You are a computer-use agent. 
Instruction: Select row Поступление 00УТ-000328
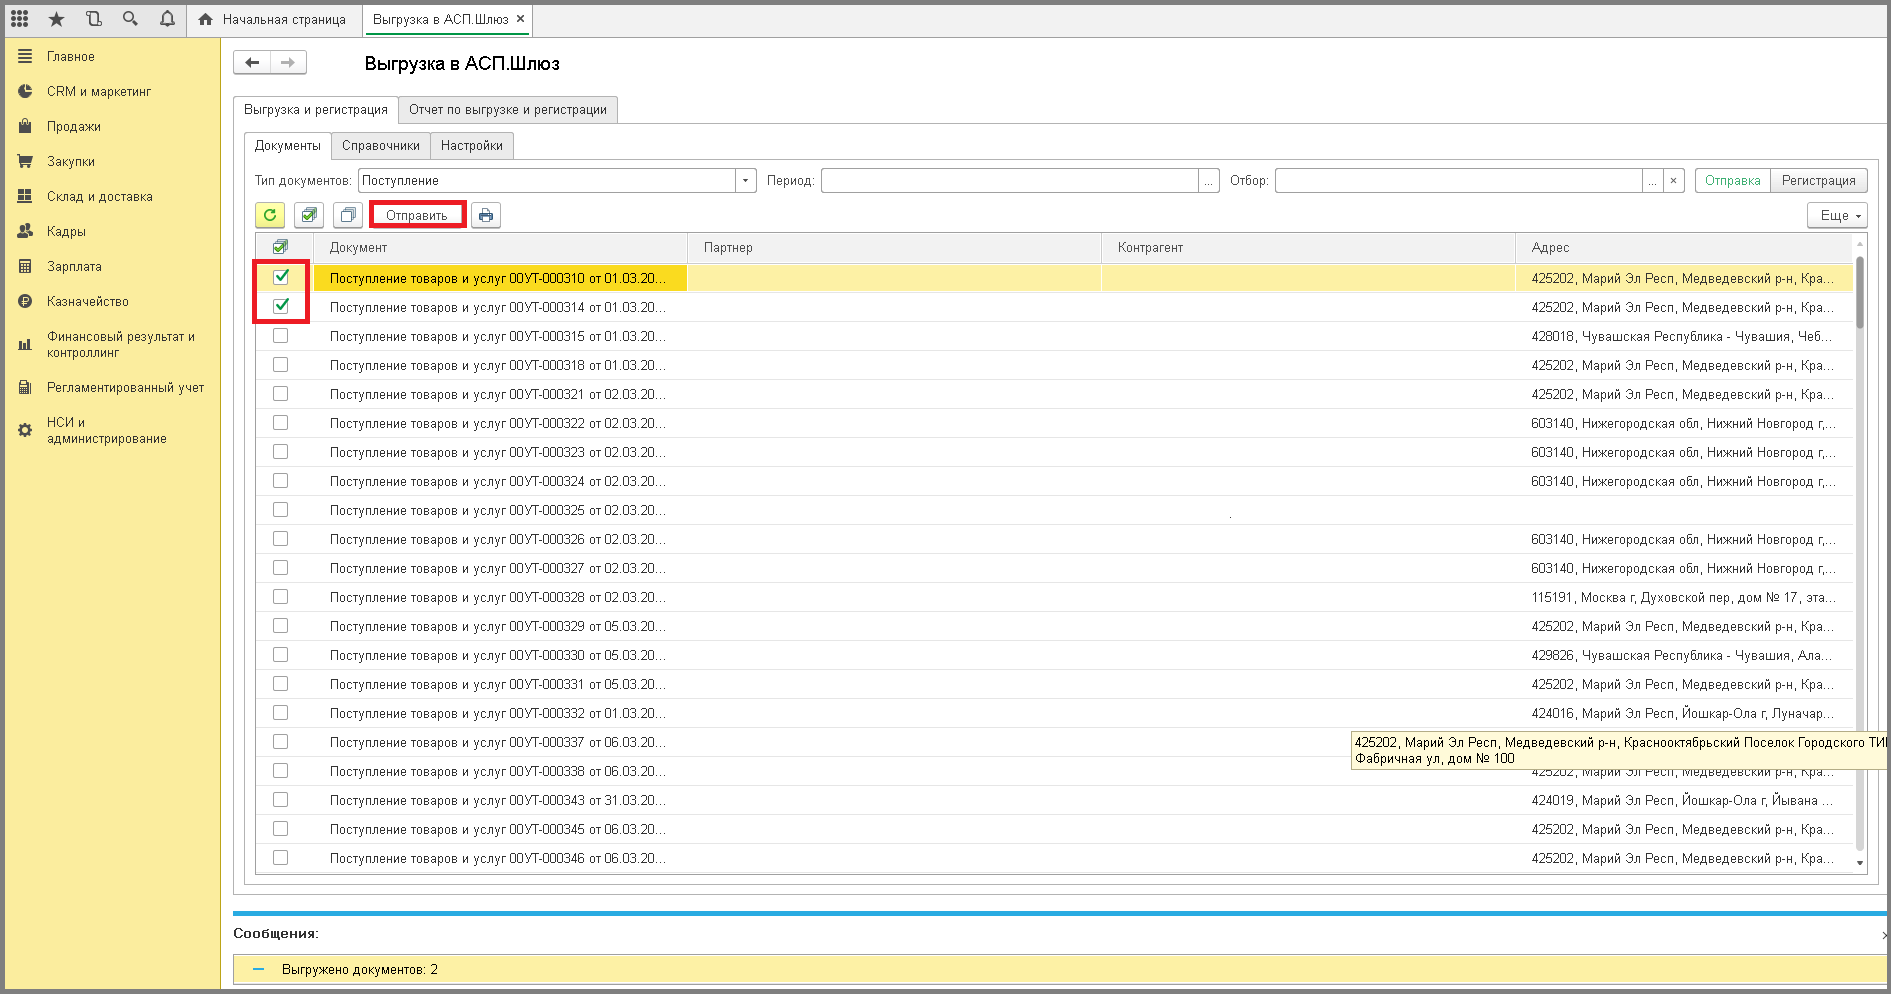pos(1055,597)
